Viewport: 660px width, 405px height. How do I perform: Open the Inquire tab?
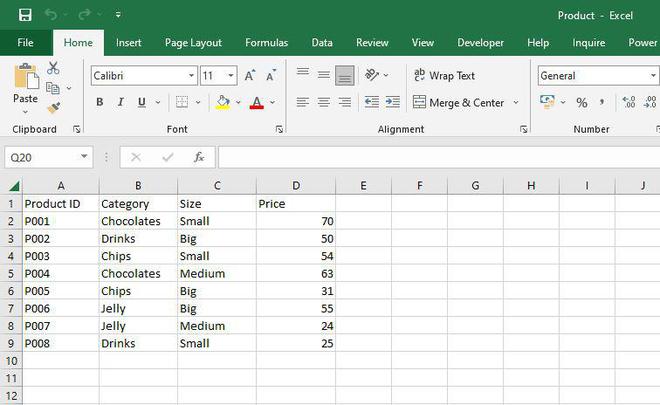588,43
